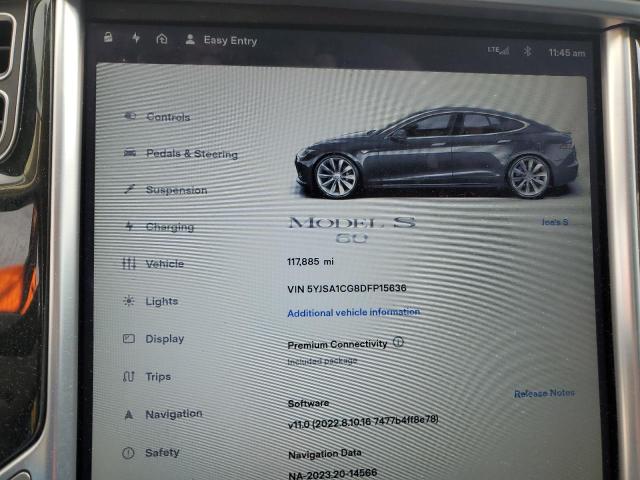
Task: Tap the Premium Connectivity label
Action: (337, 344)
